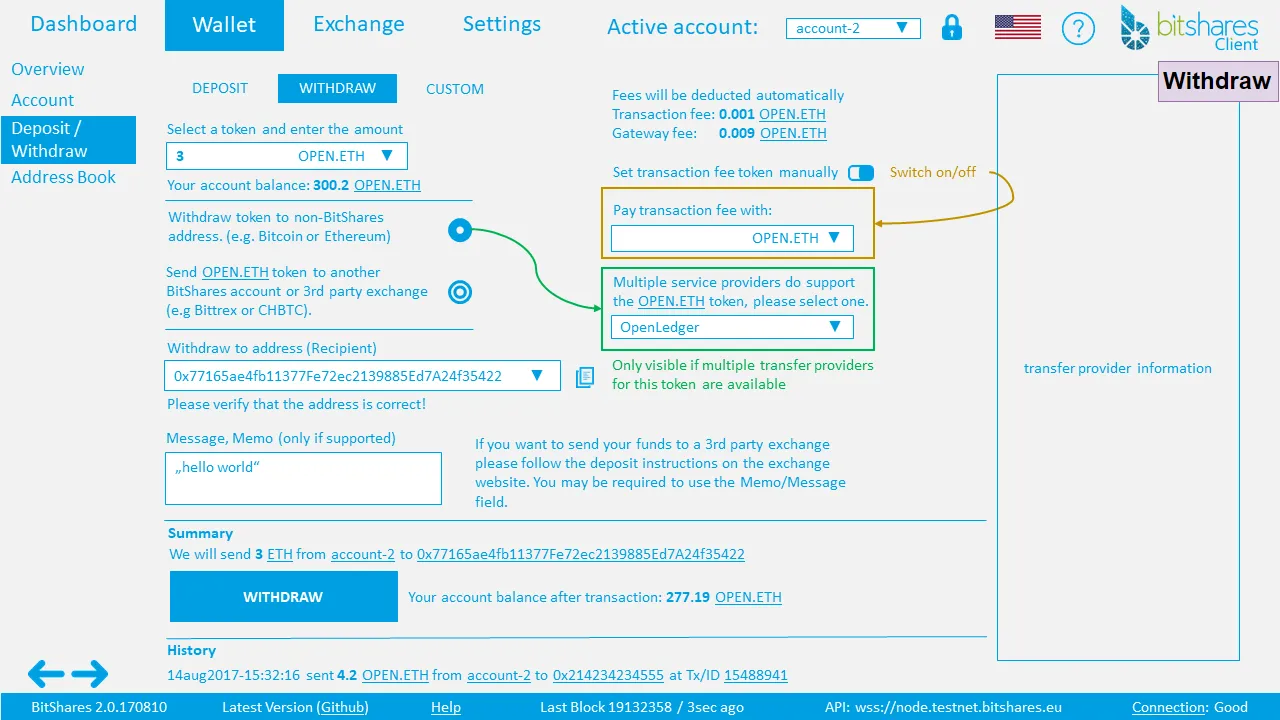This screenshot has height=720, width=1280.
Task: Click the copy address icon beside recipient field
Action: coord(585,377)
